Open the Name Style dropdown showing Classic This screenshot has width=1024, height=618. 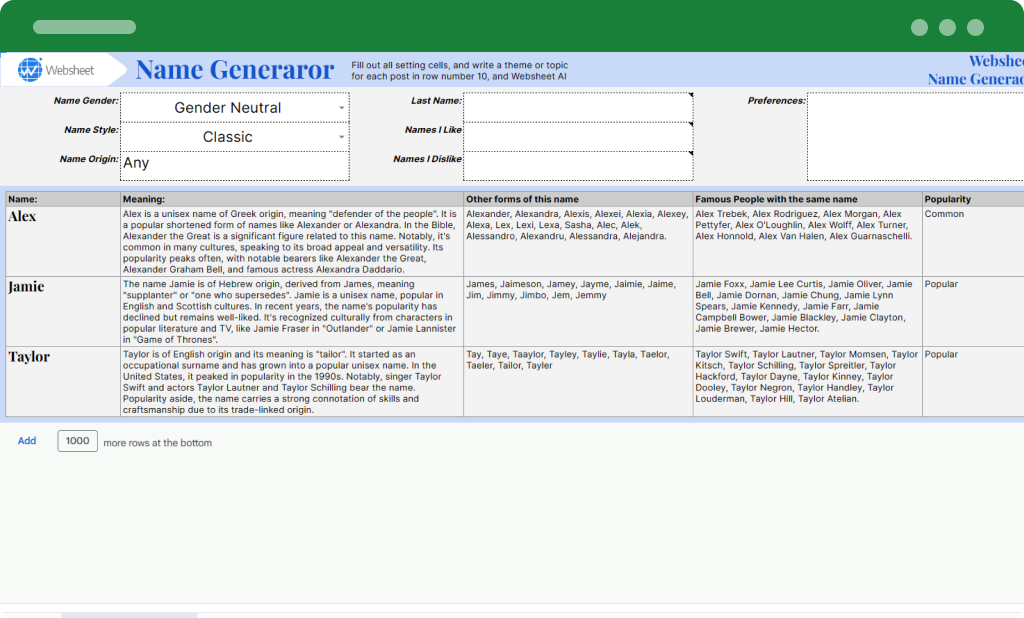[x=235, y=137]
